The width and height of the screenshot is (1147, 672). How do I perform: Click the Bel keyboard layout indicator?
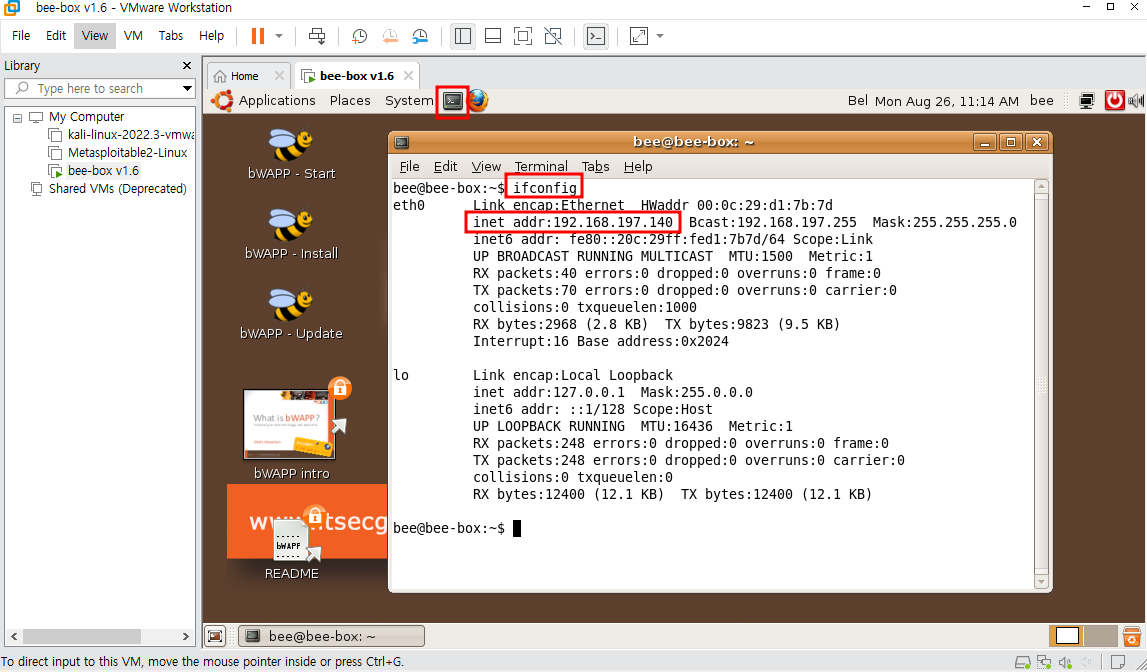pos(857,101)
